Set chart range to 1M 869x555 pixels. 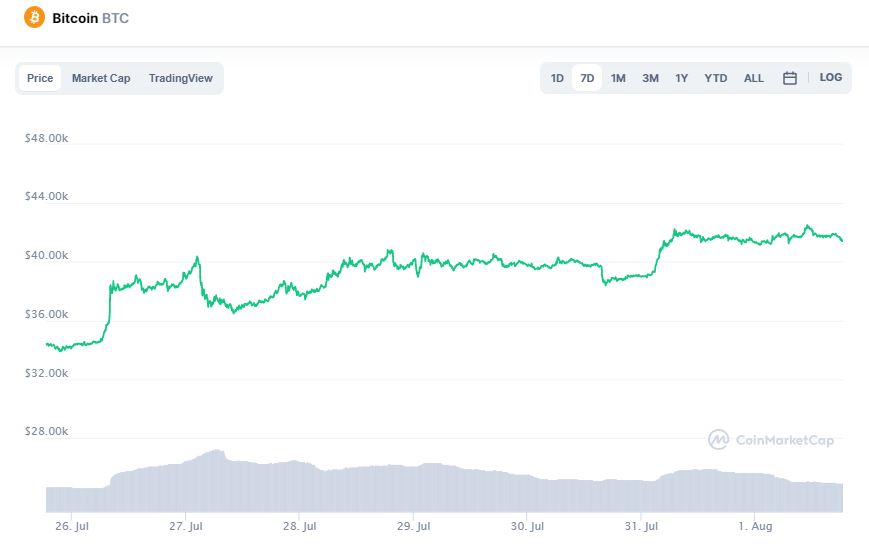pyautogui.click(x=618, y=78)
